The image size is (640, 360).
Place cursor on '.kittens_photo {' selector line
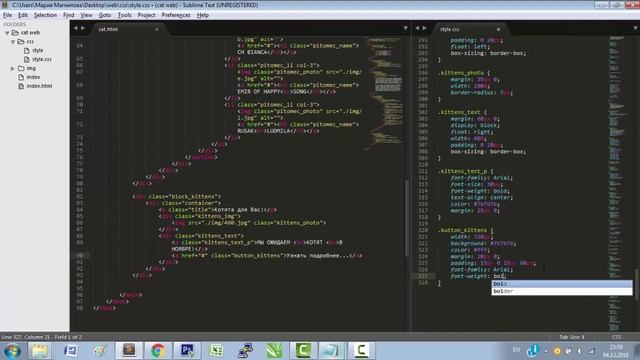pyautogui.click(x=464, y=73)
